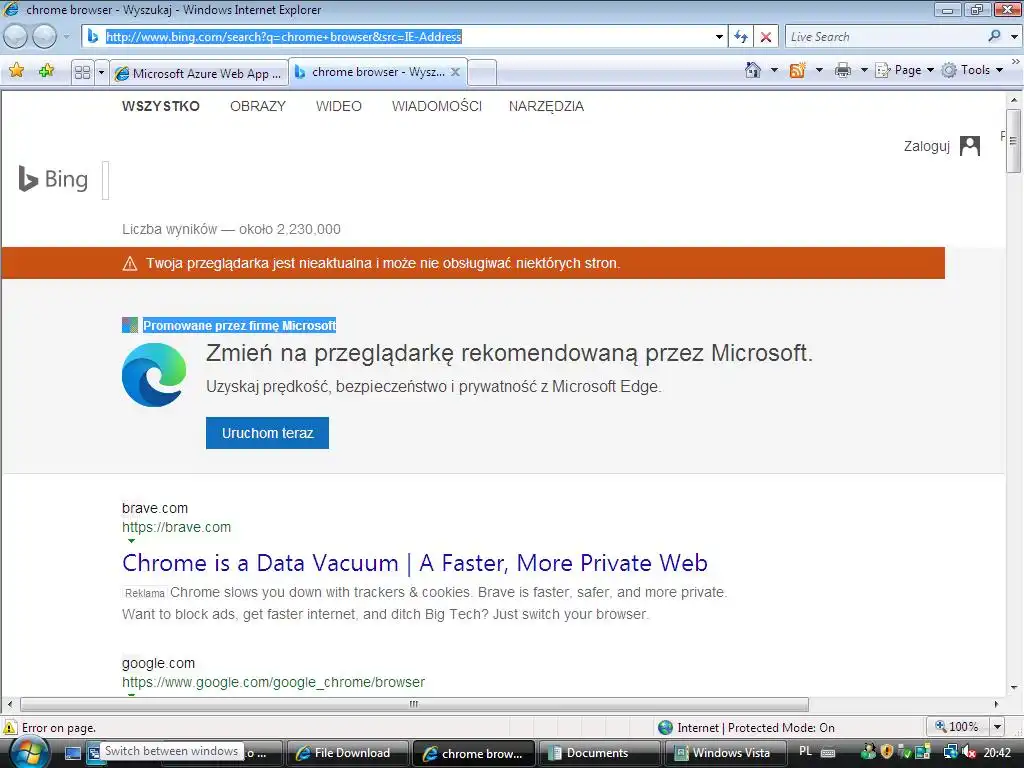This screenshot has height=768, width=1024.
Task: Click the Uruchom teraz button
Action: 267,433
